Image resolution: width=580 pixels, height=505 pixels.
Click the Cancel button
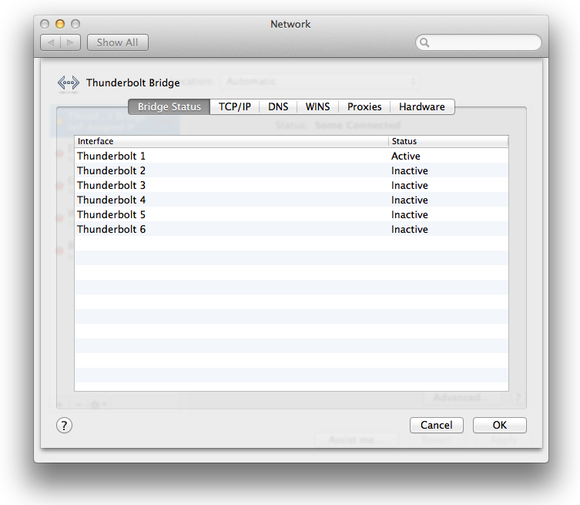(436, 425)
